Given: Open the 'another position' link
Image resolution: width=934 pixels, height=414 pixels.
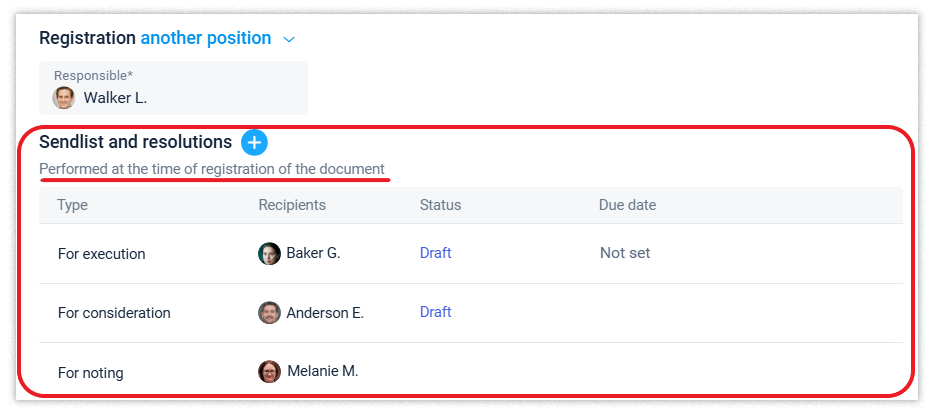Looking at the screenshot, I should (205, 38).
